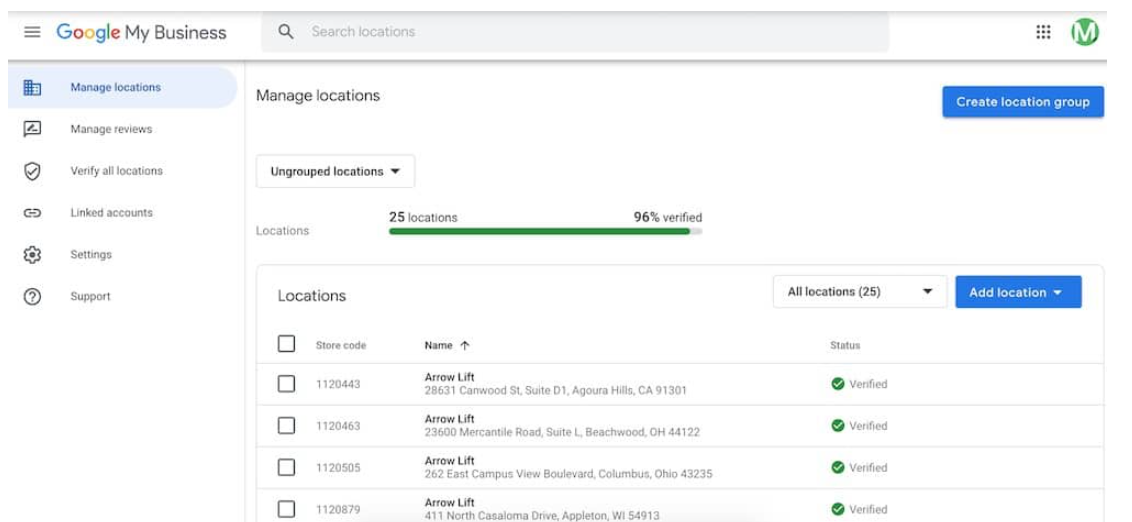Open Arrow Lift at 28631 Canwood St

click(x=555, y=384)
